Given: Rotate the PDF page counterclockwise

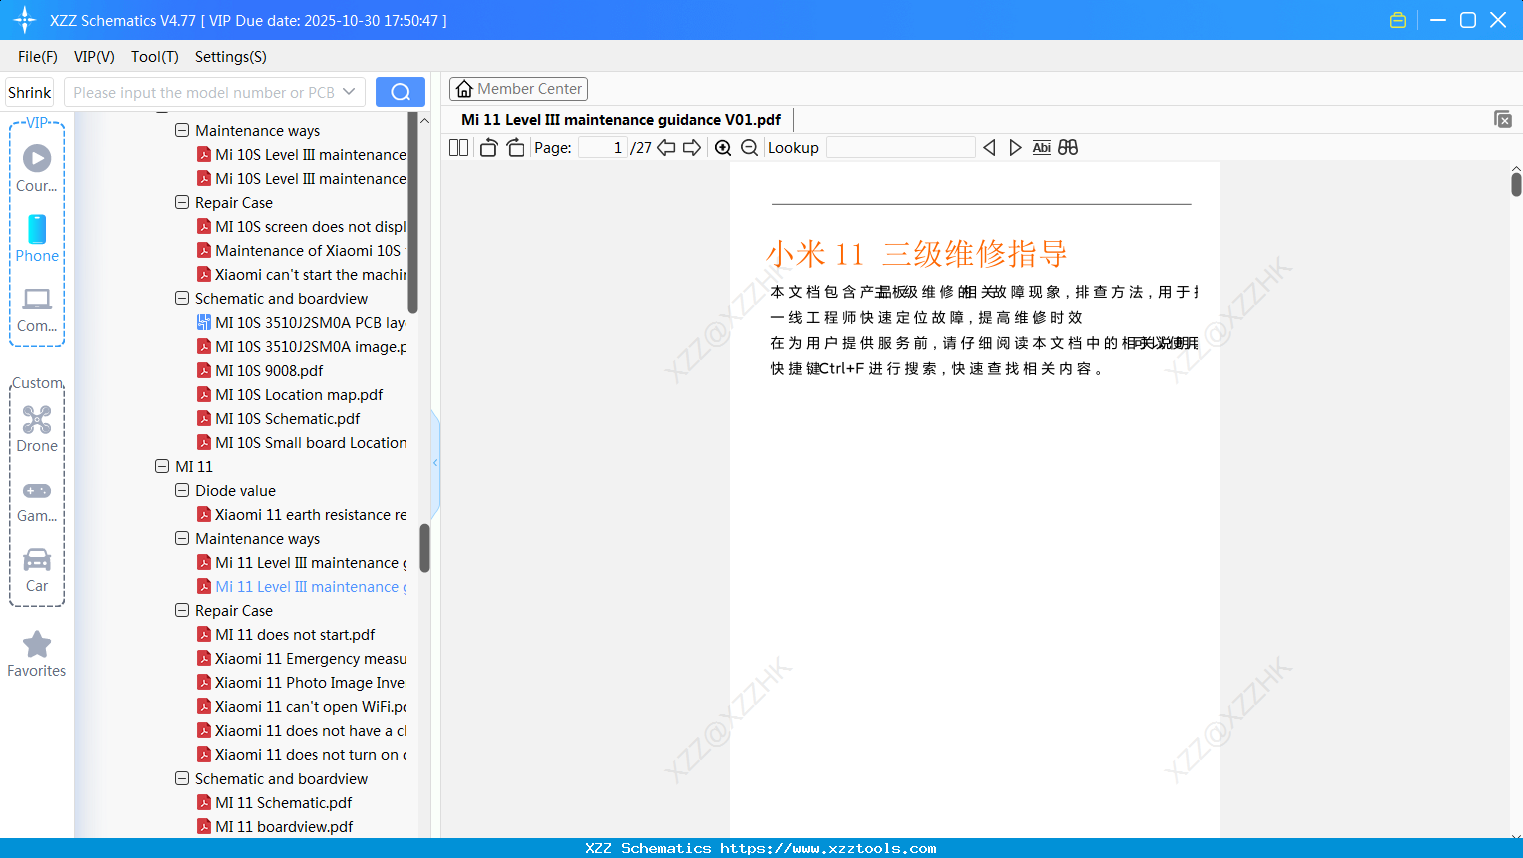Looking at the screenshot, I should pyautogui.click(x=487, y=147).
